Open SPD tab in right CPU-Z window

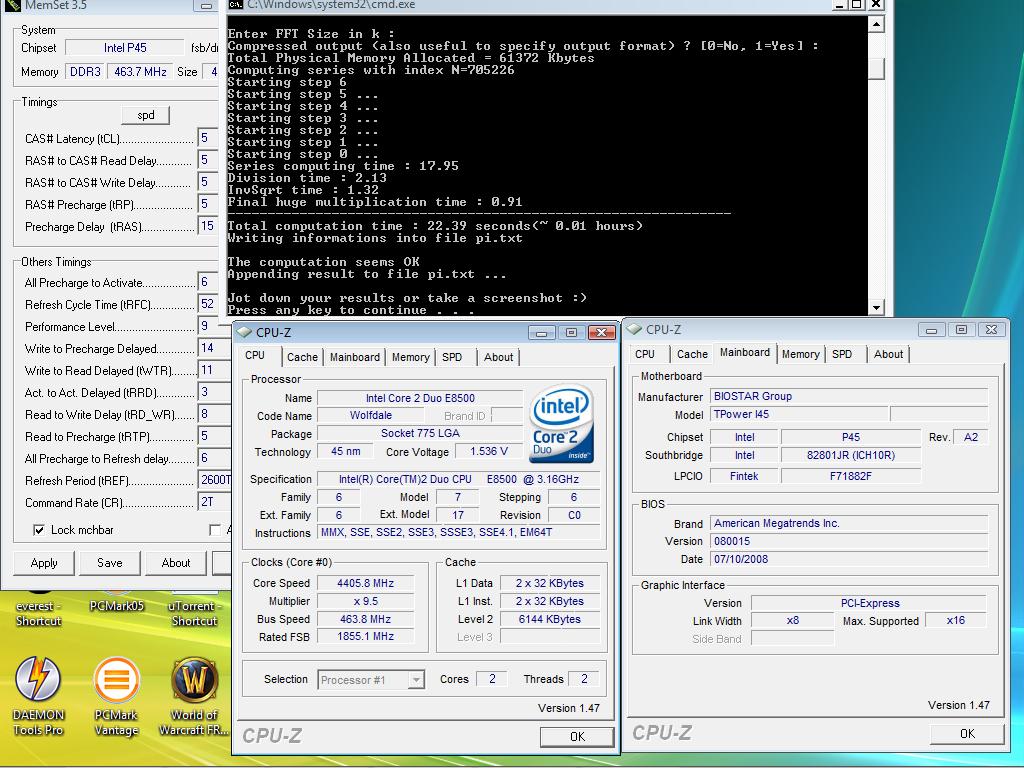842,354
